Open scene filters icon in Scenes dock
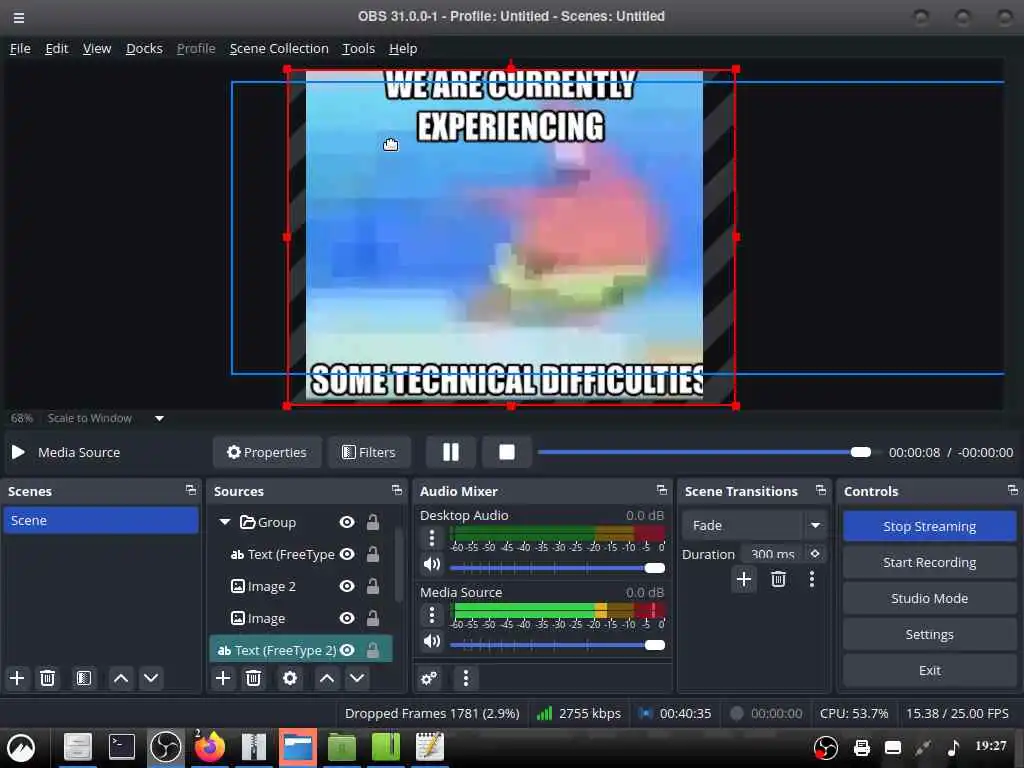This screenshot has width=1024, height=768. coord(84,678)
